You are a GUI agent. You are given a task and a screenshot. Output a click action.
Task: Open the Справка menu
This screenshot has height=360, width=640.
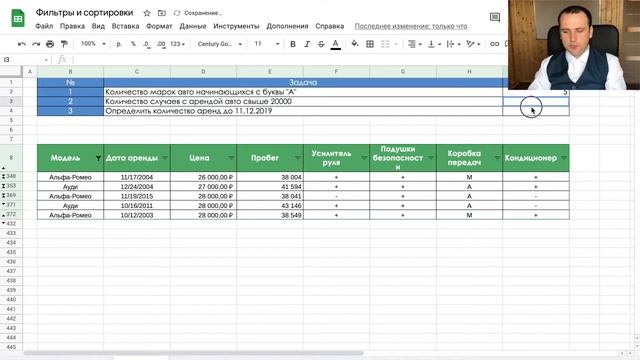(329, 26)
